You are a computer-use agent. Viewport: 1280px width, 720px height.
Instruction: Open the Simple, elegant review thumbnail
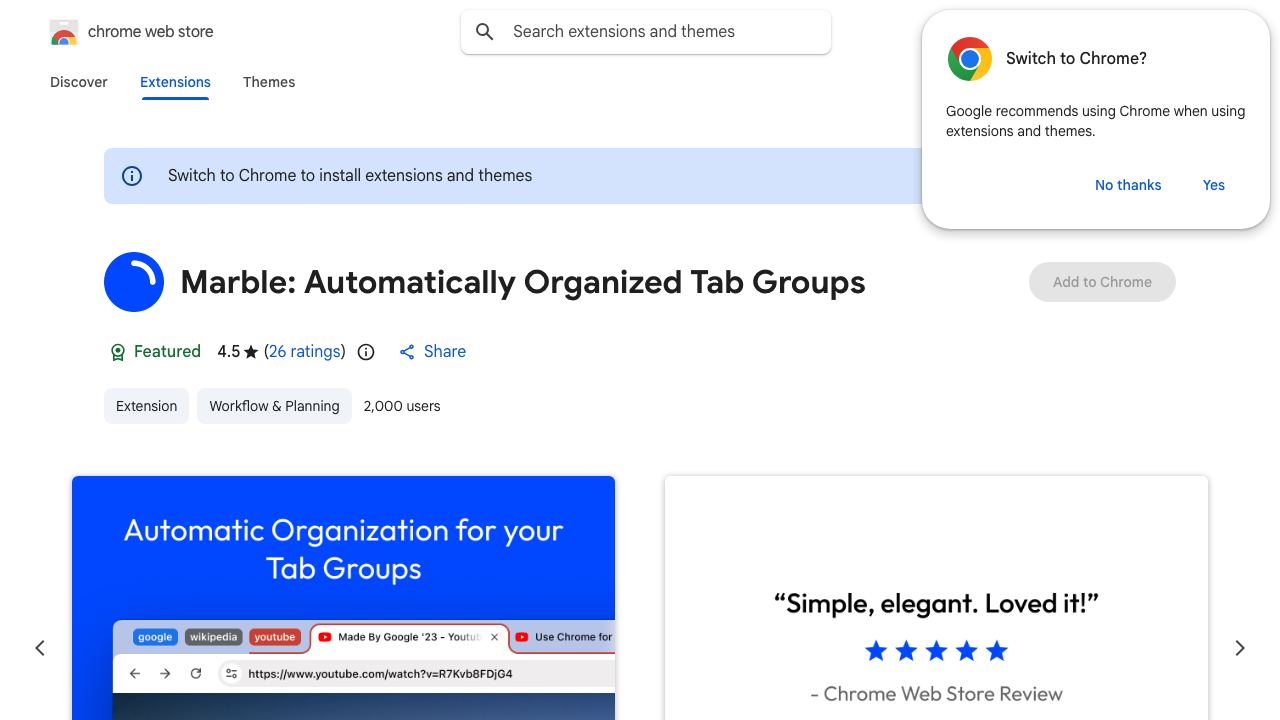(x=936, y=598)
